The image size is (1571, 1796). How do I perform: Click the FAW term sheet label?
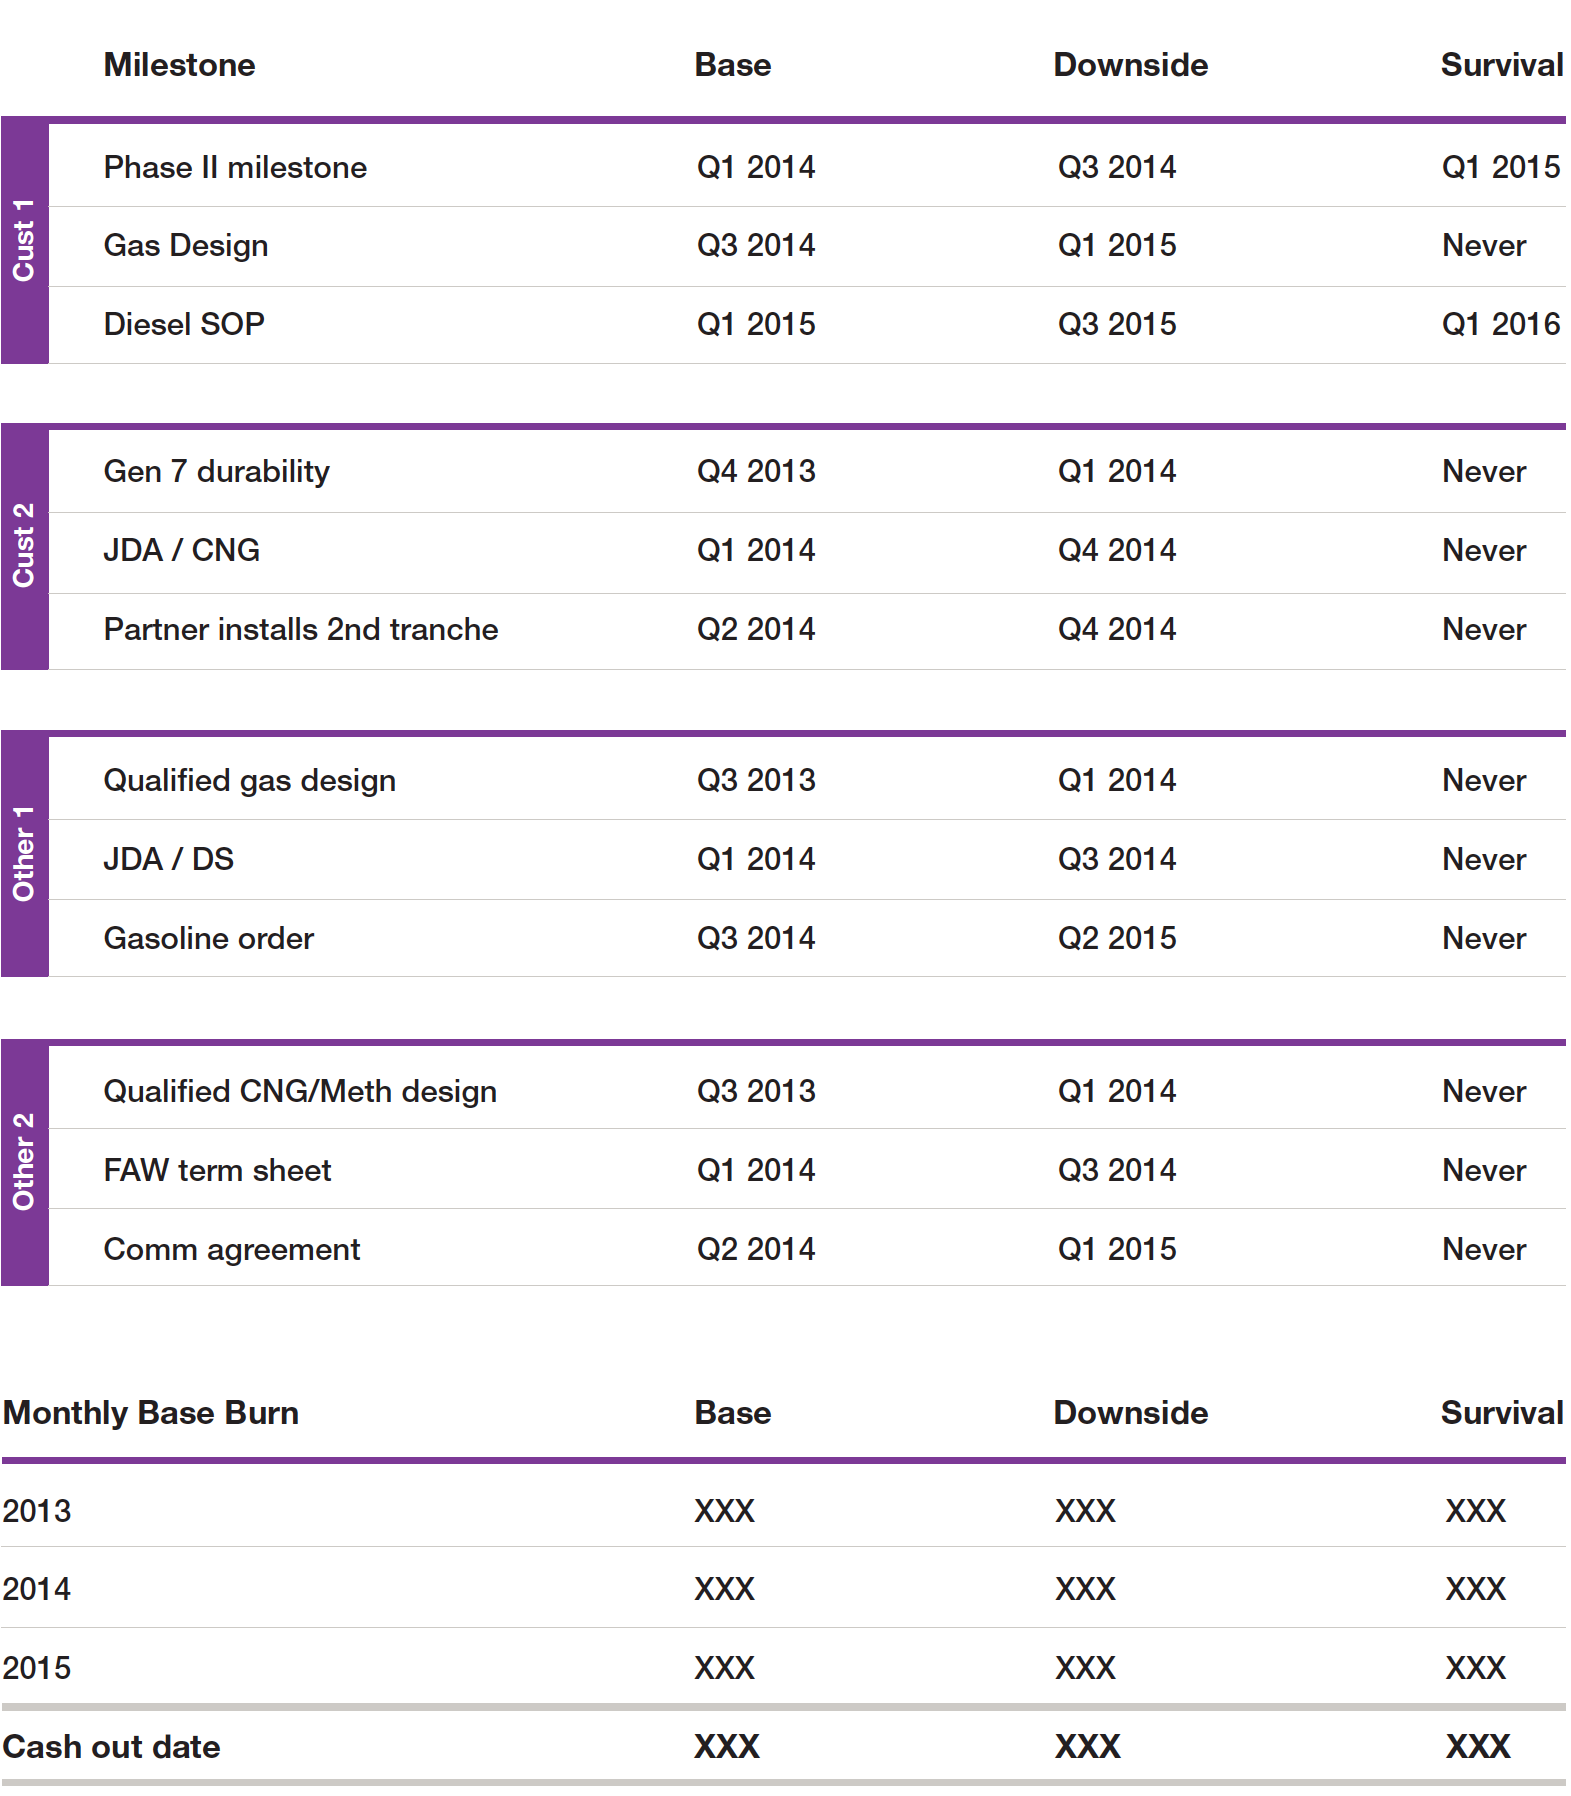[x=217, y=1170]
